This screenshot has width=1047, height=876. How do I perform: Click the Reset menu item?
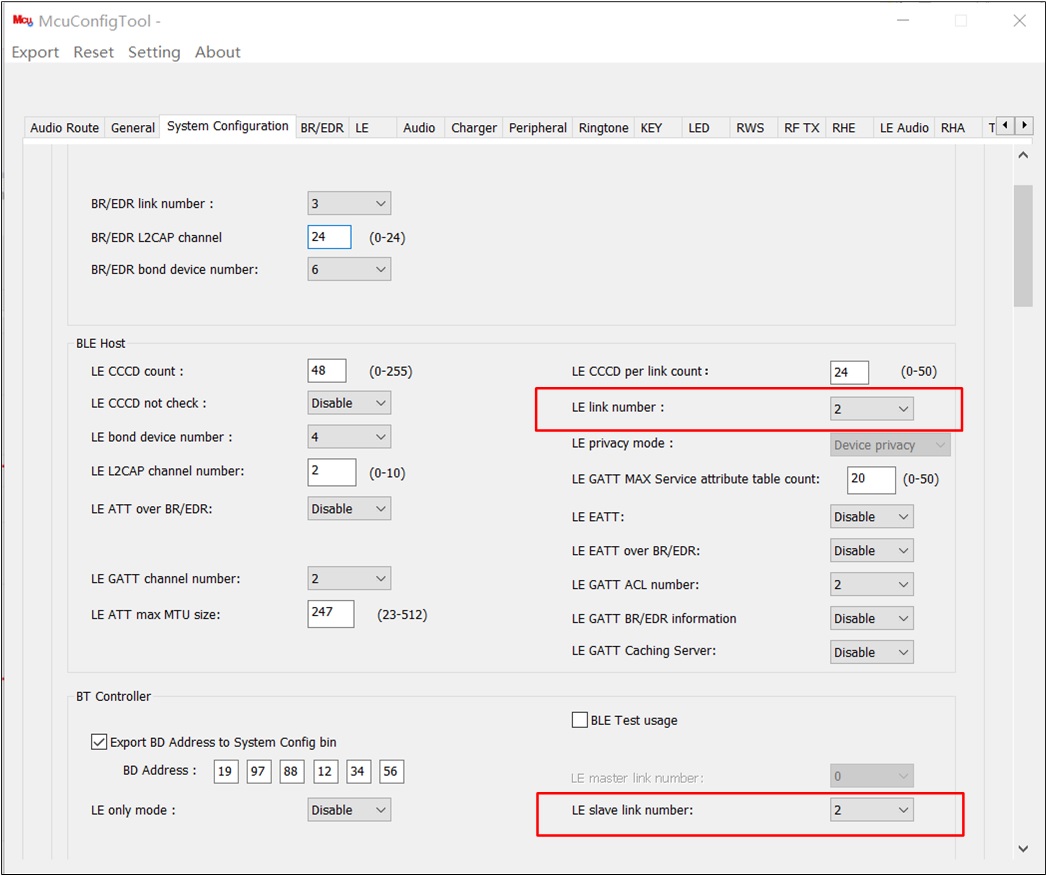(93, 52)
